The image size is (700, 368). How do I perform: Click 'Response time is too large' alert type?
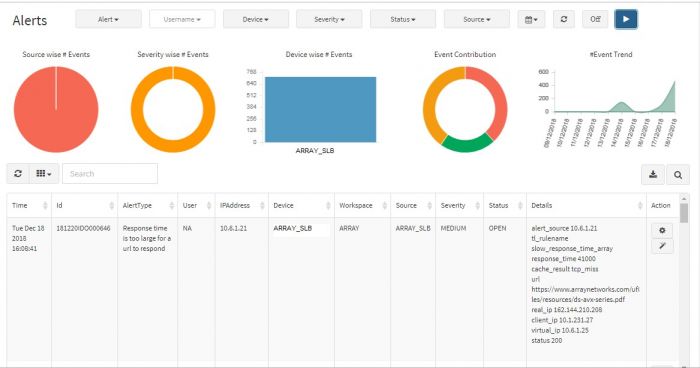[x=147, y=238]
